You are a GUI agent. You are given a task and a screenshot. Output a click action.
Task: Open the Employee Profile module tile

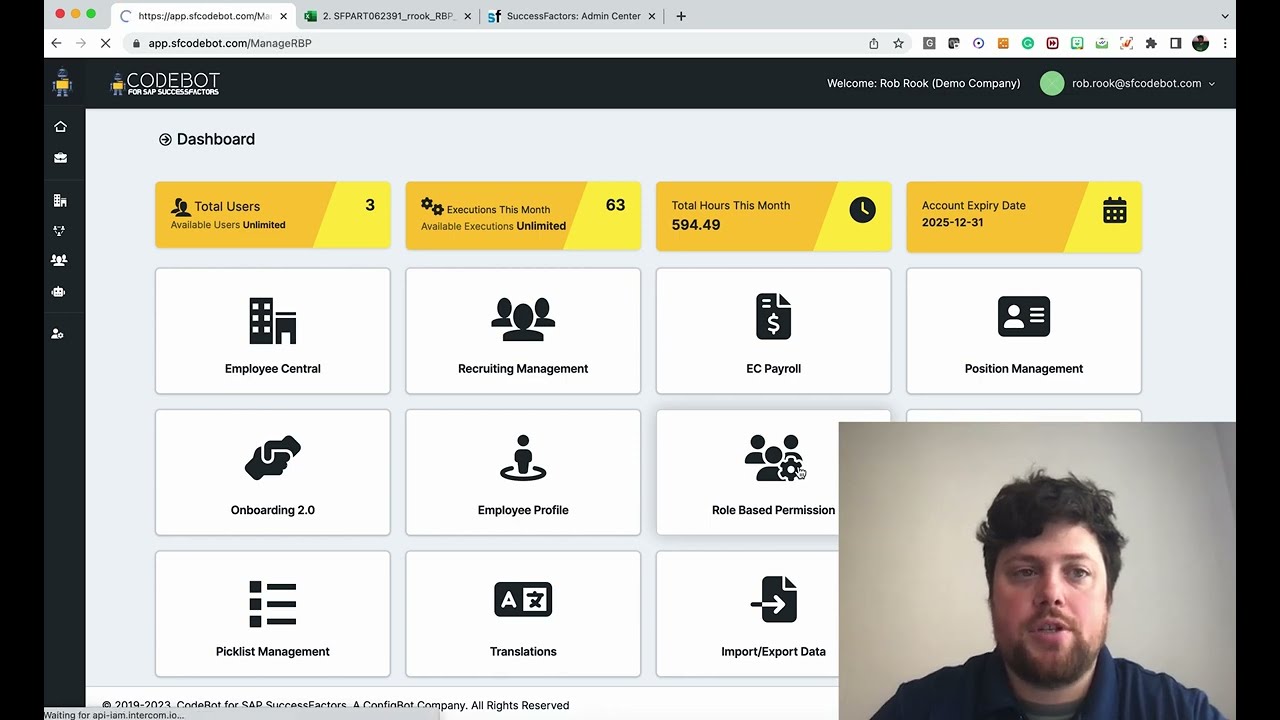[x=523, y=472]
